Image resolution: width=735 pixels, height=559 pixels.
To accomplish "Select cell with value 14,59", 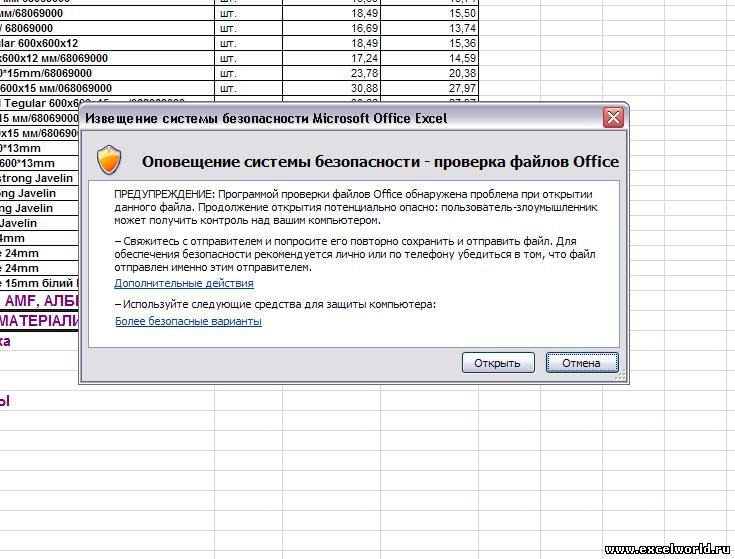I will click(x=429, y=58).
